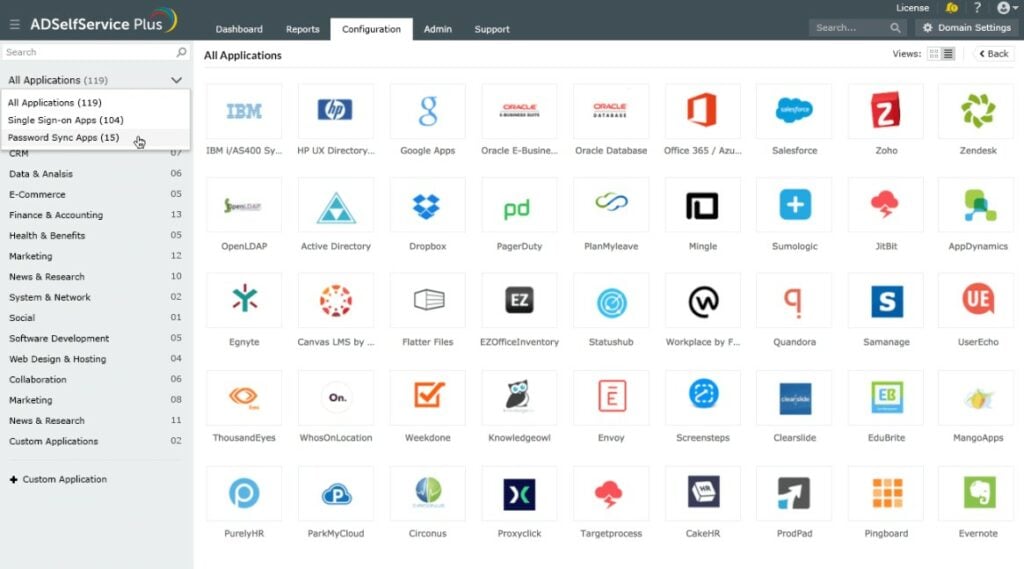The height and width of the screenshot is (569, 1024).
Task: Open the OpenLDAP app tile
Action: [244, 206]
